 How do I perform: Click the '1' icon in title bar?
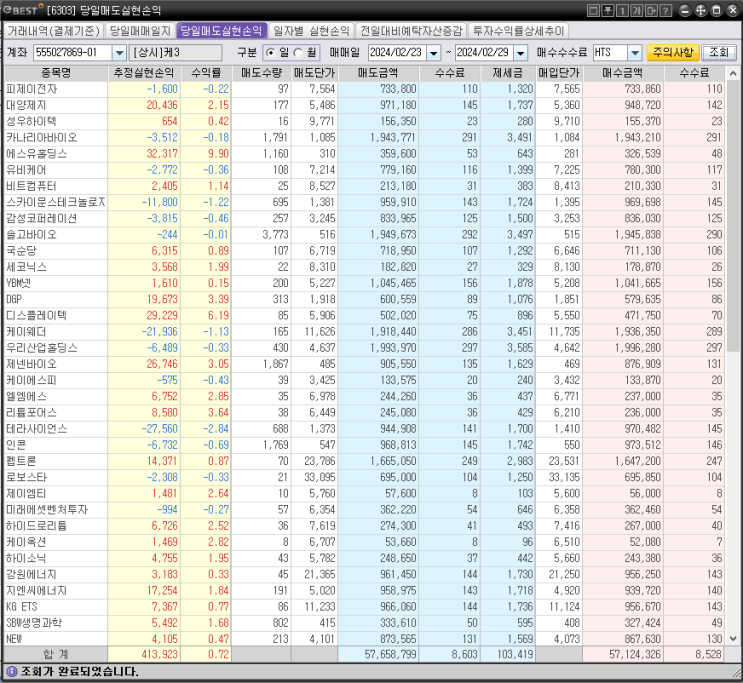(622, 10)
